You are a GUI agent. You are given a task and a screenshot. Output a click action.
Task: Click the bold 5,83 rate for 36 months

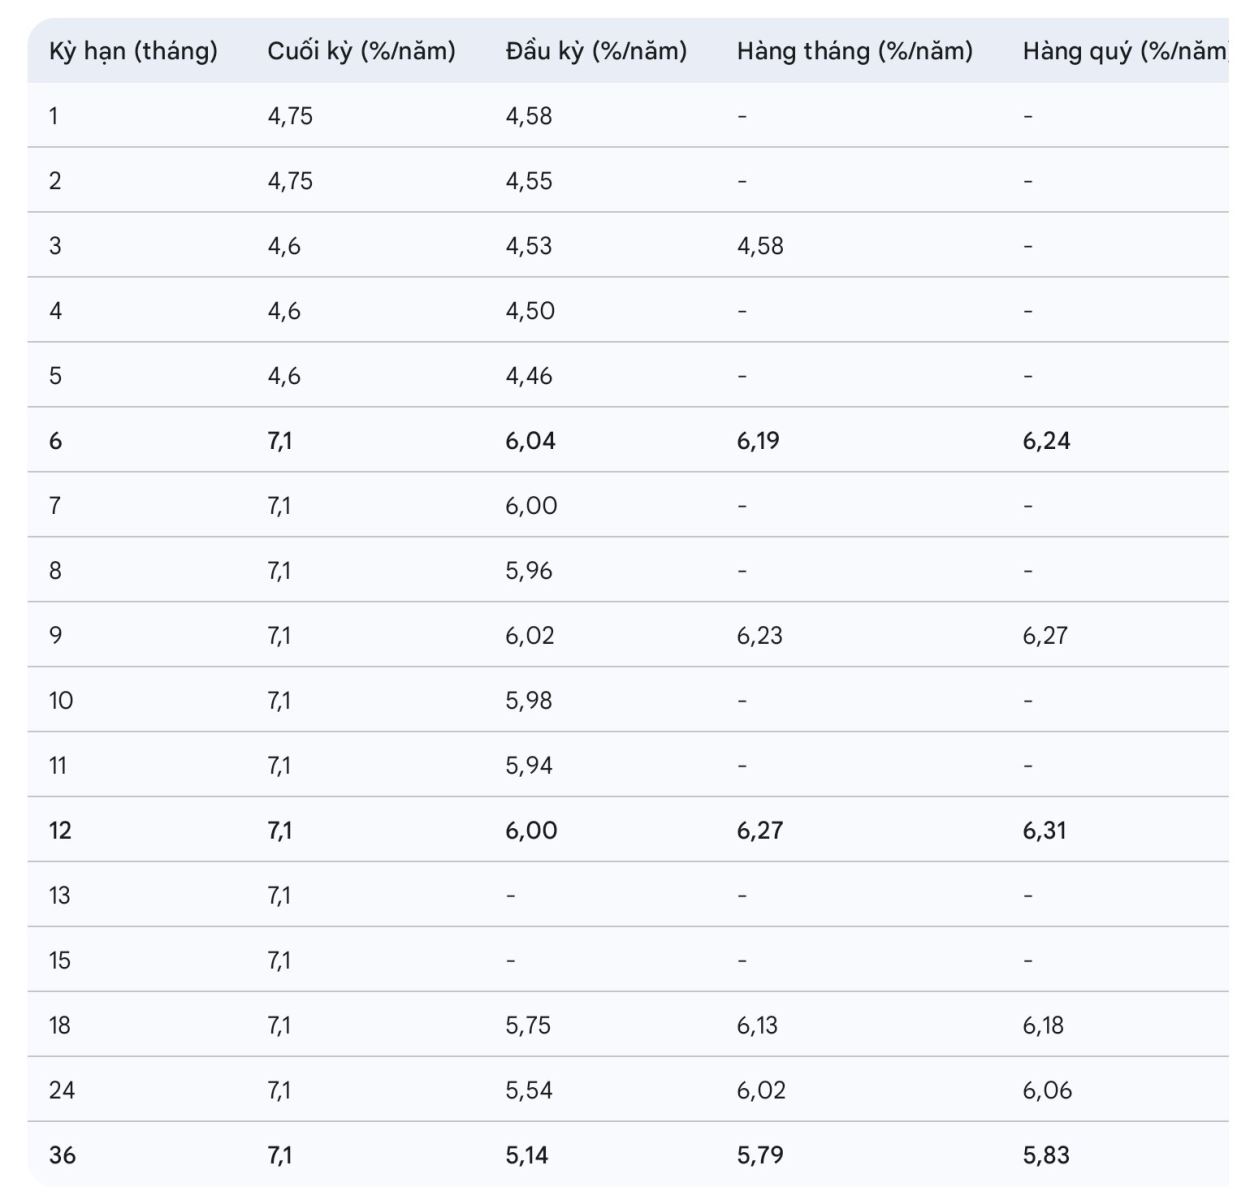(x=1045, y=1156)
